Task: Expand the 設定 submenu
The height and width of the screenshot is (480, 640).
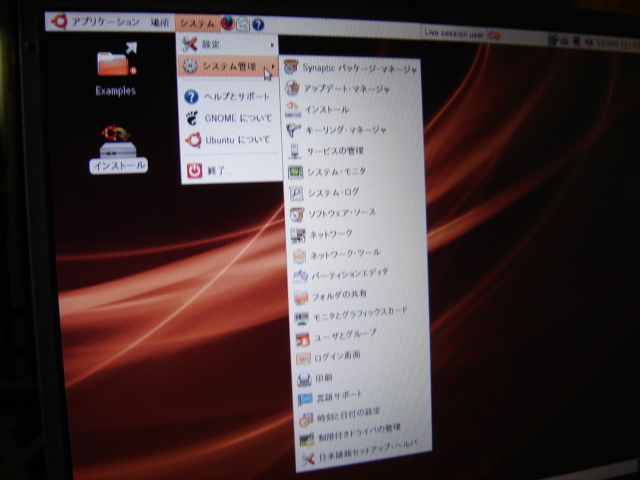Action: point(229,44)
